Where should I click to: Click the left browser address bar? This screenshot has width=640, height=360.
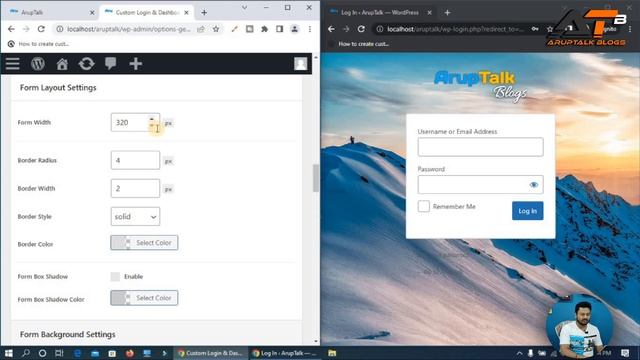click(x=129, y=29)
